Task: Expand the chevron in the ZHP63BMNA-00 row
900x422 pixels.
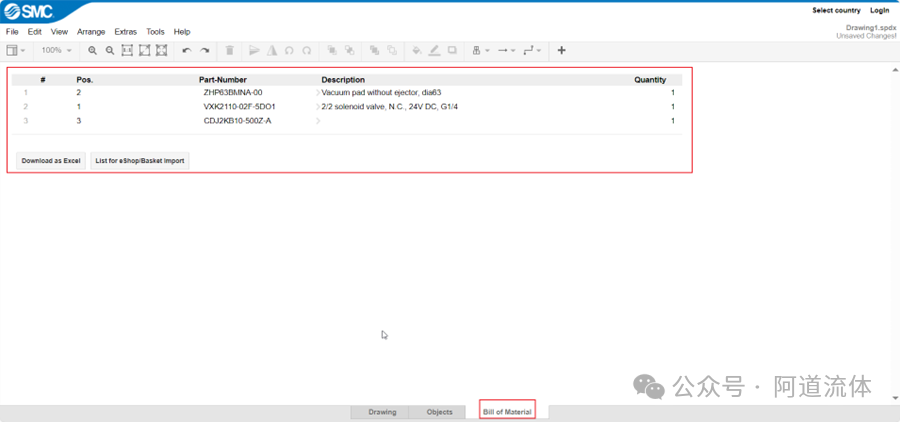Action: 318,92
